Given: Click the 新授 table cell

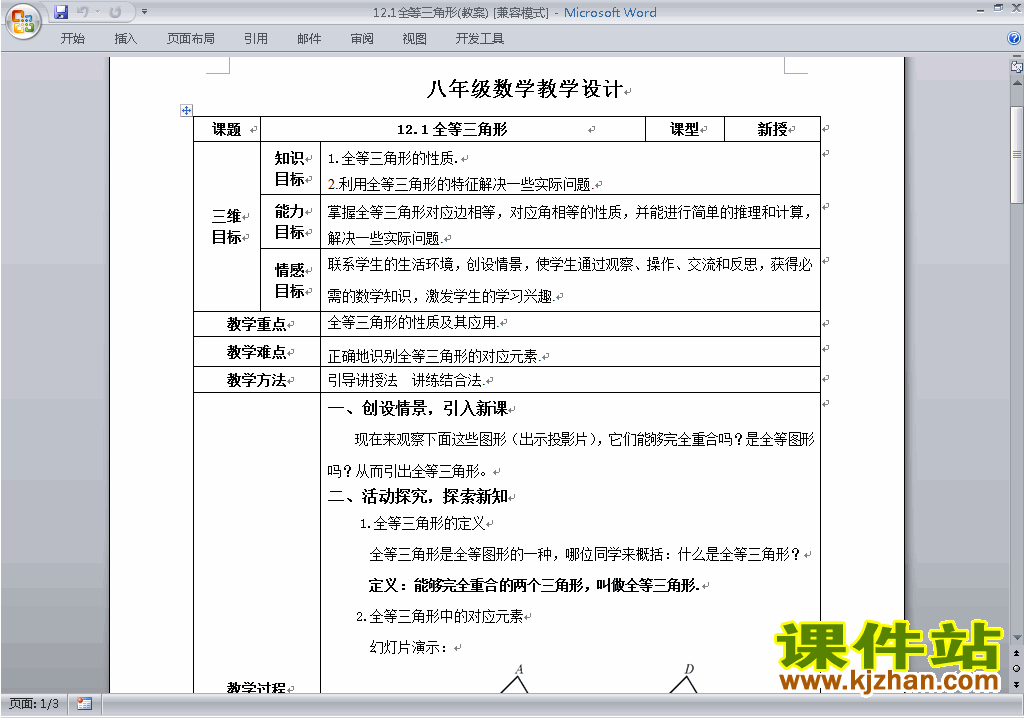Looking at the screenshot, I should click(x=772, y=129).
